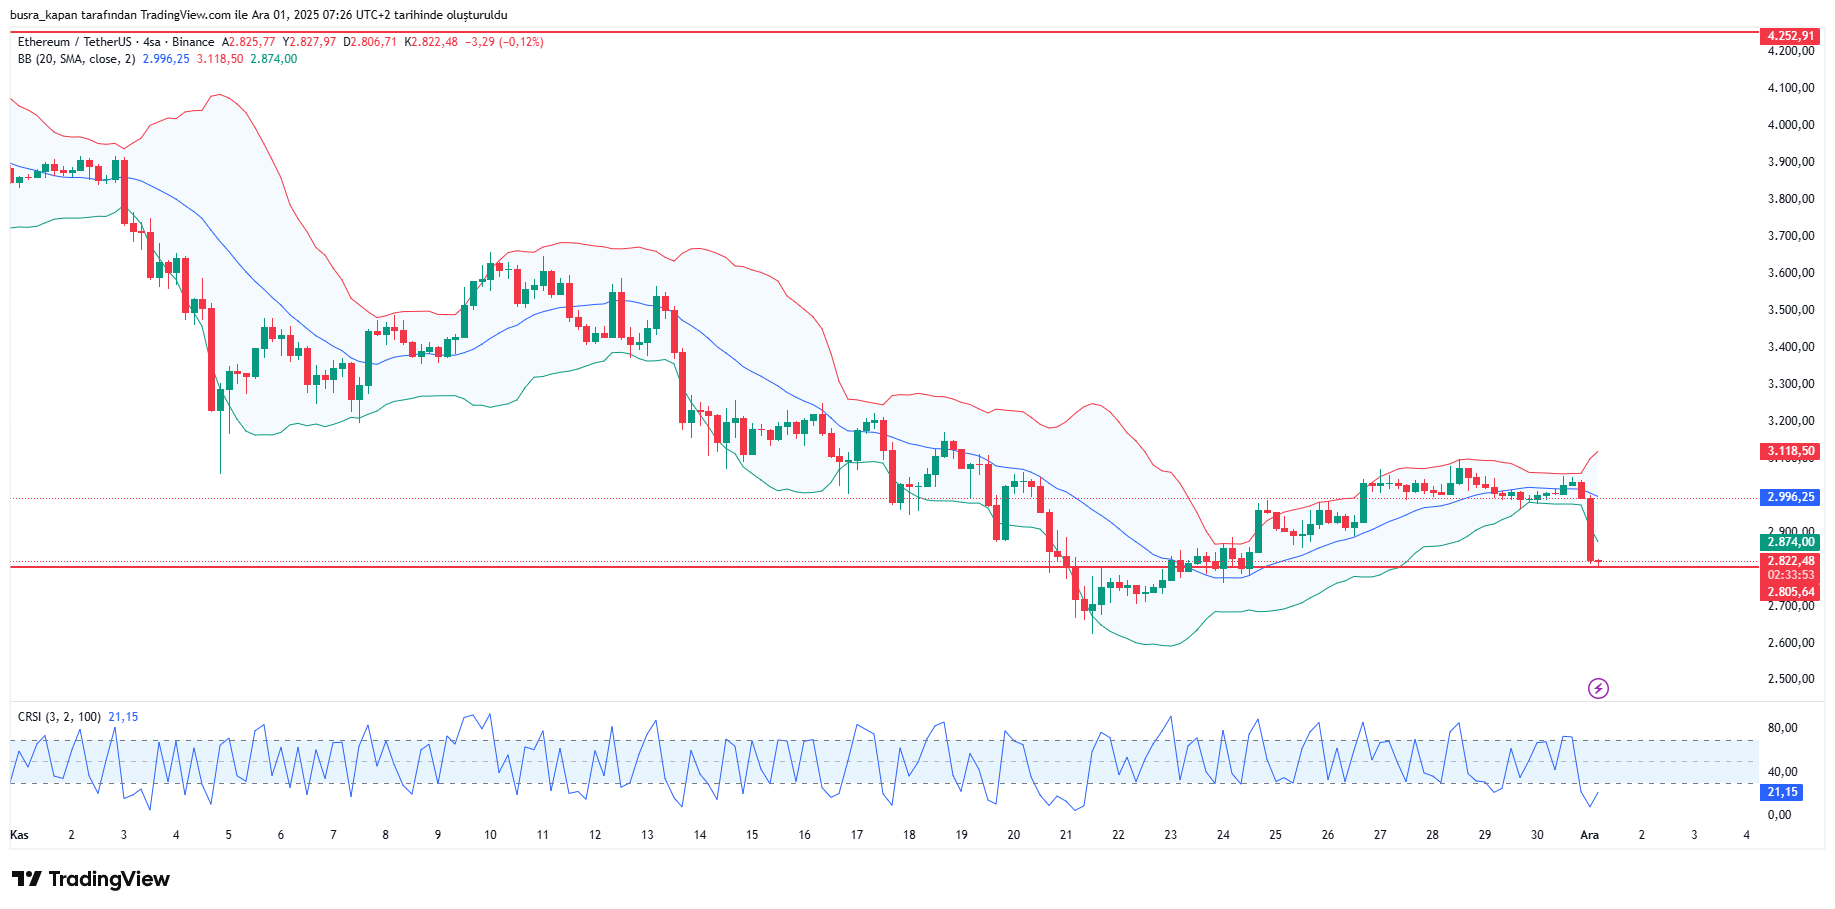The height and width of the screenshot is (909, 1835).
Task: Select the CRSI (3, 2, 100) indicator legend
Action: point(59,717)
